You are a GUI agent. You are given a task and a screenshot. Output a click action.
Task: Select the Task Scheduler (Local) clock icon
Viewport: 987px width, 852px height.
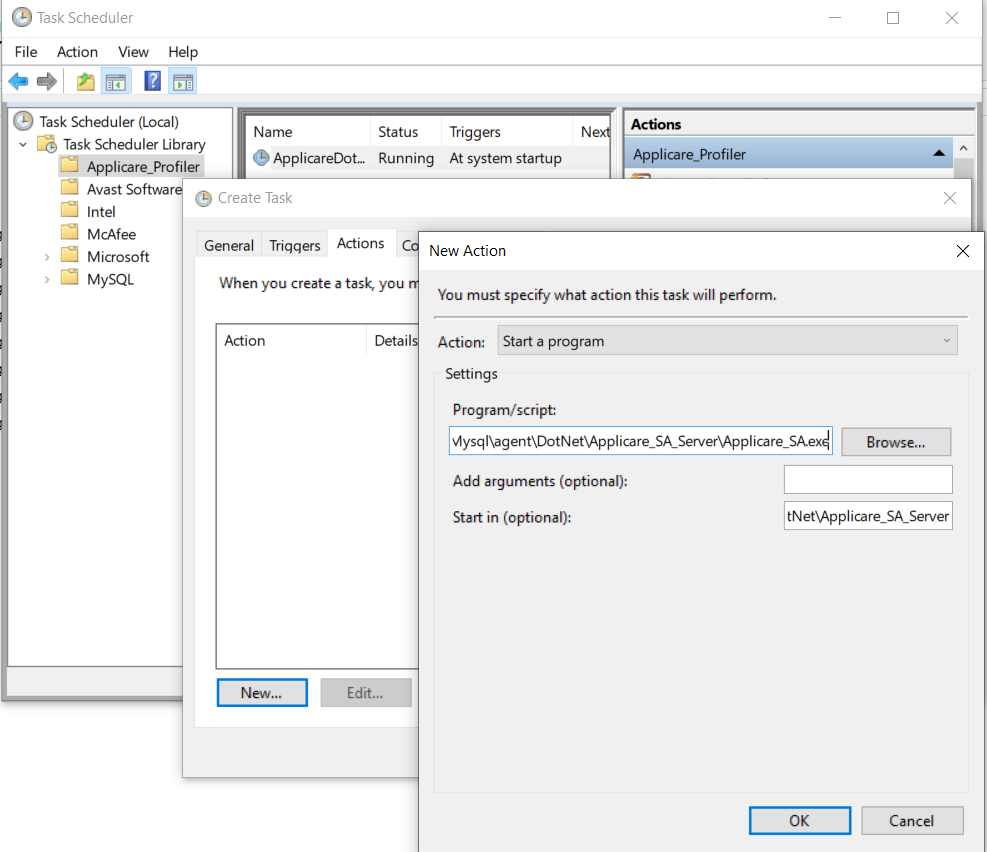pyautogui.click(x=23, y=122)
